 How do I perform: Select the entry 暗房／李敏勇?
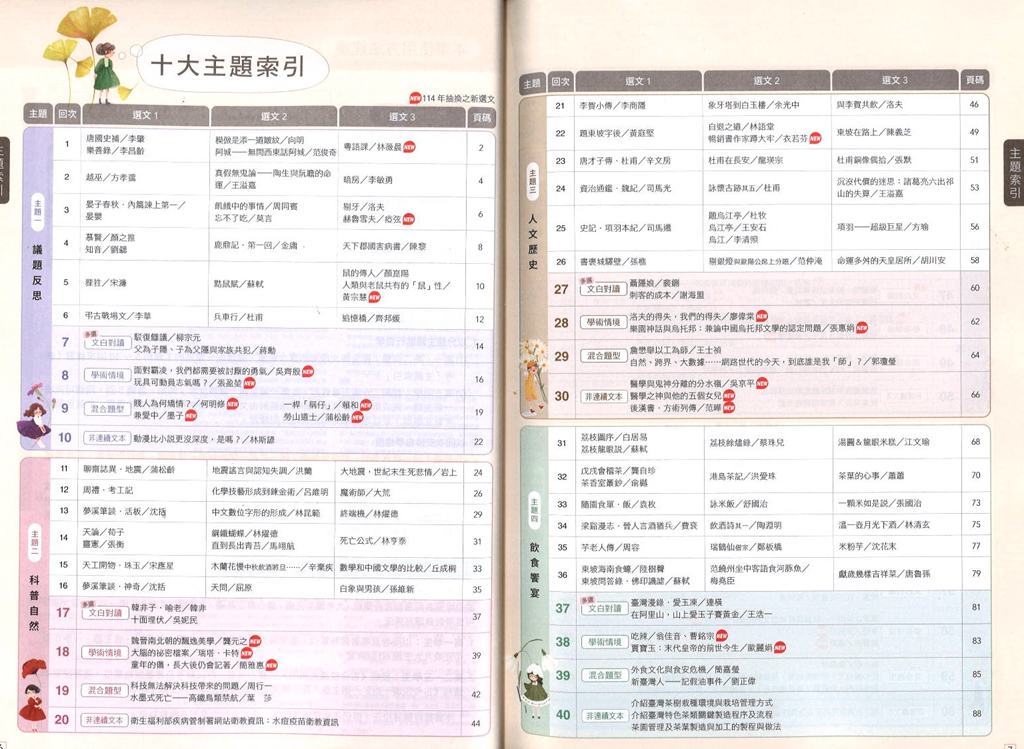tap(368, 179)
